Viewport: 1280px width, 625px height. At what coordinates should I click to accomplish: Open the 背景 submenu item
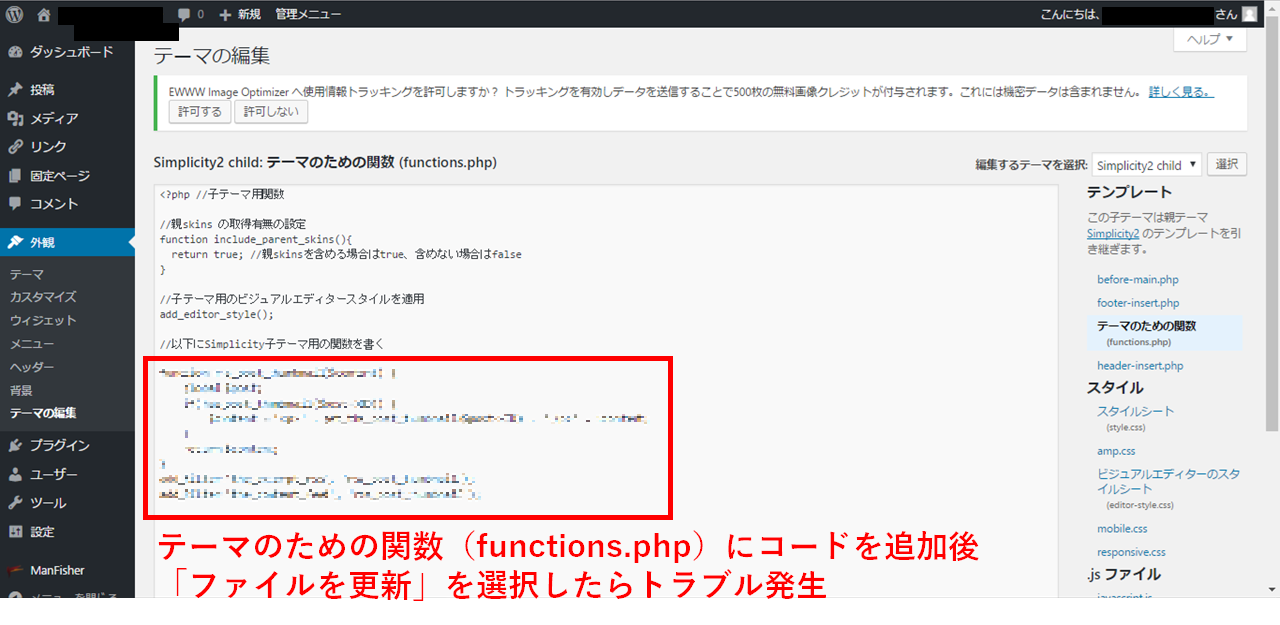[21, 390]
